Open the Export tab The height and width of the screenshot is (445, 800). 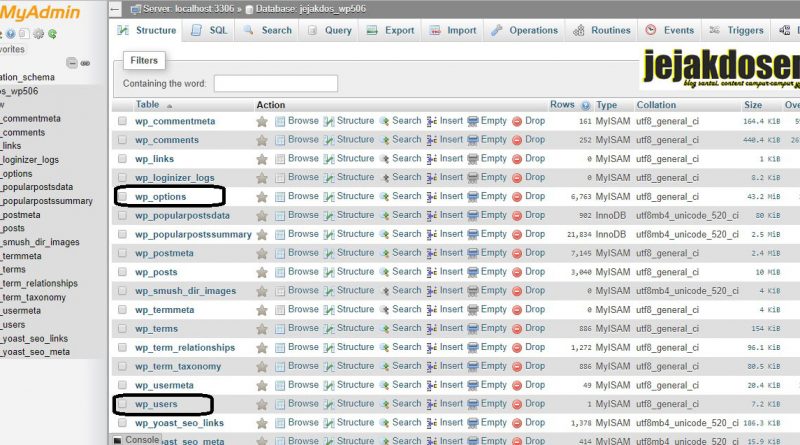point(391,31)
